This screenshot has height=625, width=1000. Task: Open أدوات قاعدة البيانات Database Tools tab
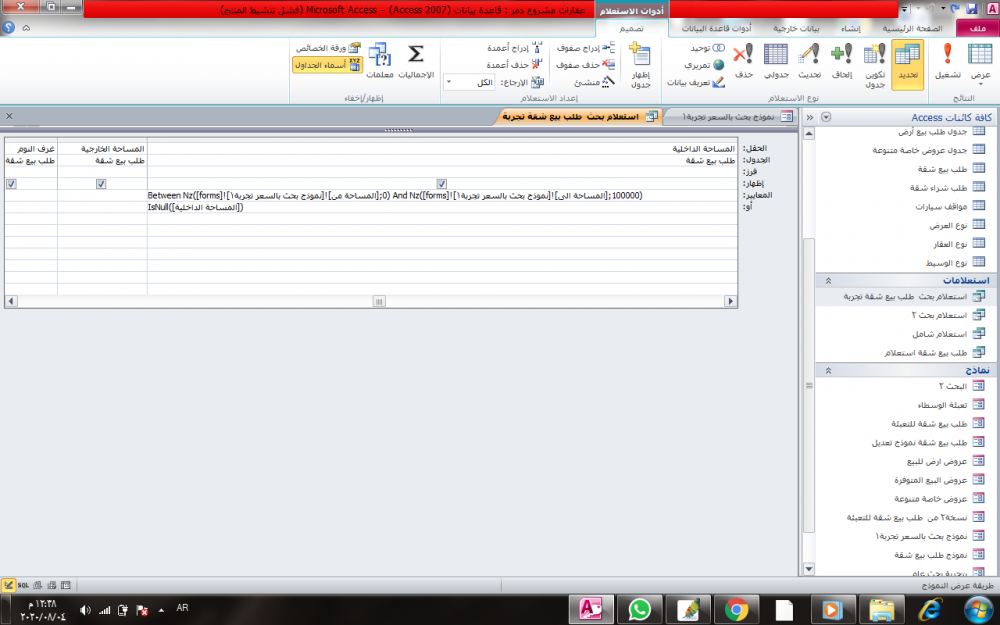(x=716, y=29)
